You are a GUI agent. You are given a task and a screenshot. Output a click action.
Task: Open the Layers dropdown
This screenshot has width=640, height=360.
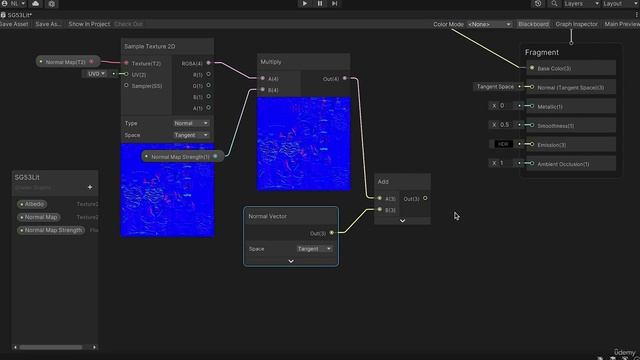[x=581, y=4]
